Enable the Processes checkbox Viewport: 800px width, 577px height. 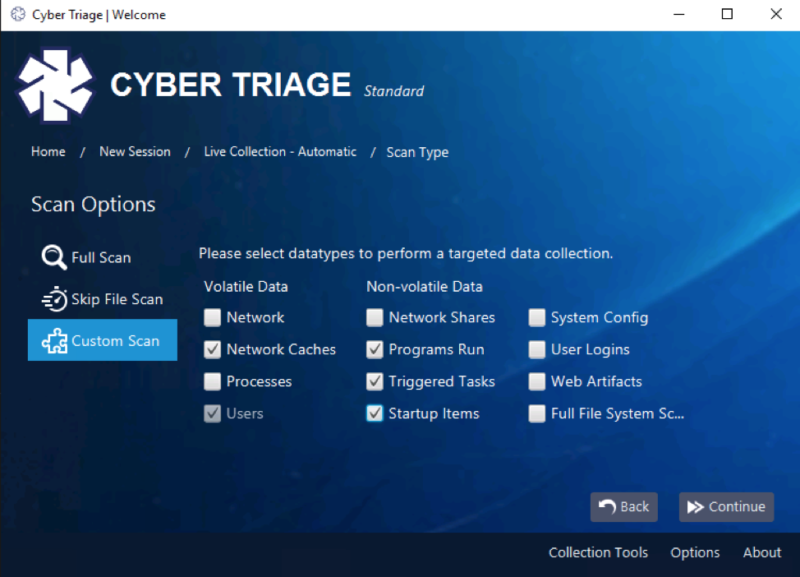212,382
